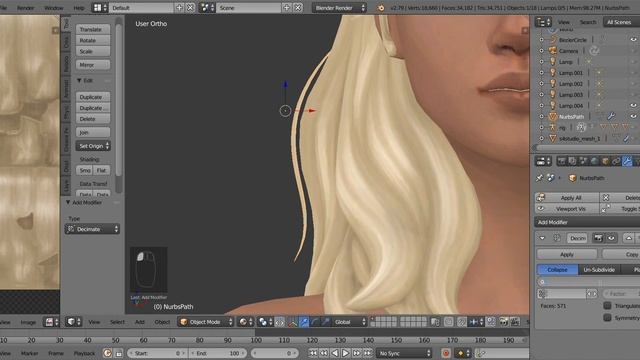This screenshot has width=640, height=360.
Task: Open the Window menu in top bar
Action: (54, 8)
